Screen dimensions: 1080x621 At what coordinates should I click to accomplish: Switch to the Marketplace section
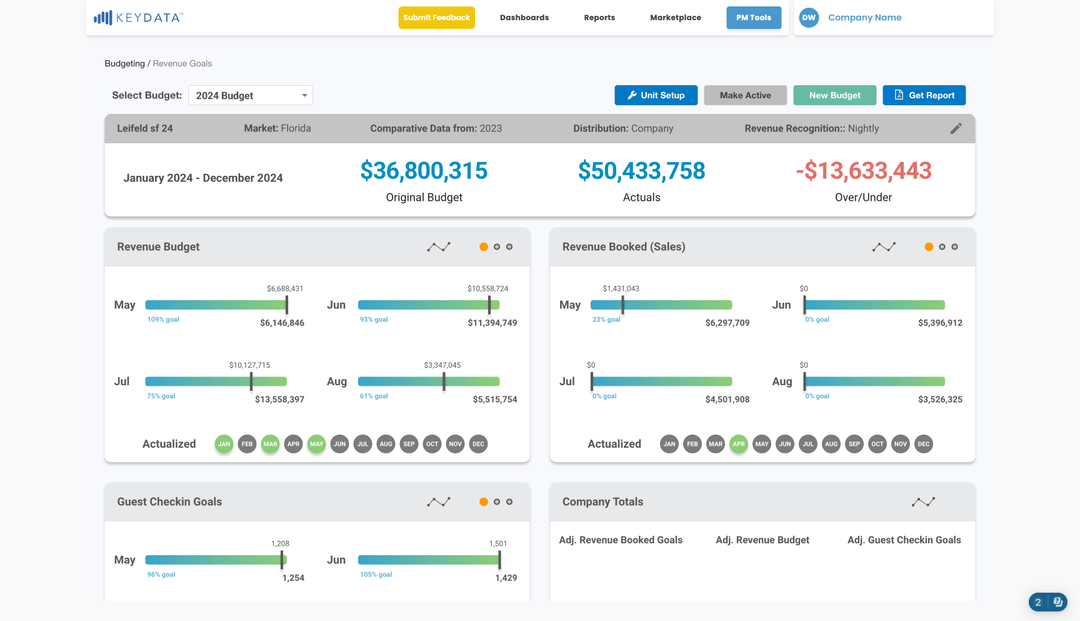pos(675,17)
